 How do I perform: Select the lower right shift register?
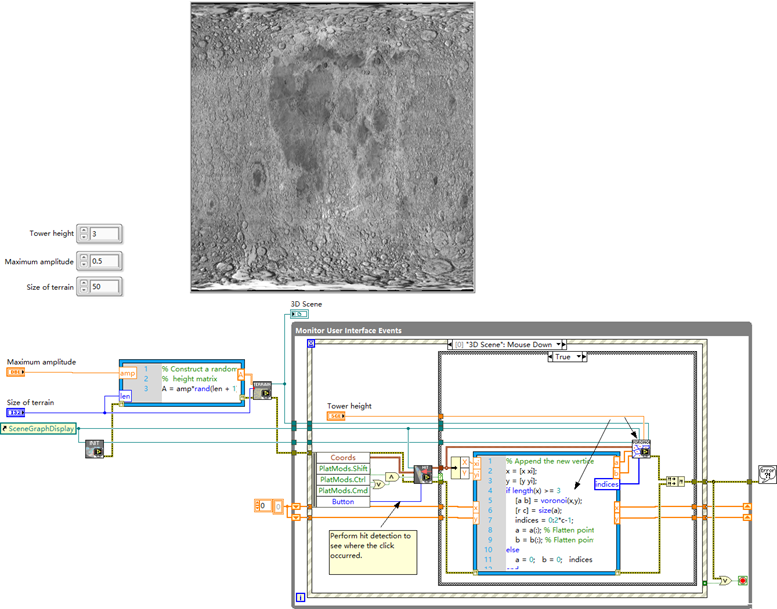tap(747, 517)
